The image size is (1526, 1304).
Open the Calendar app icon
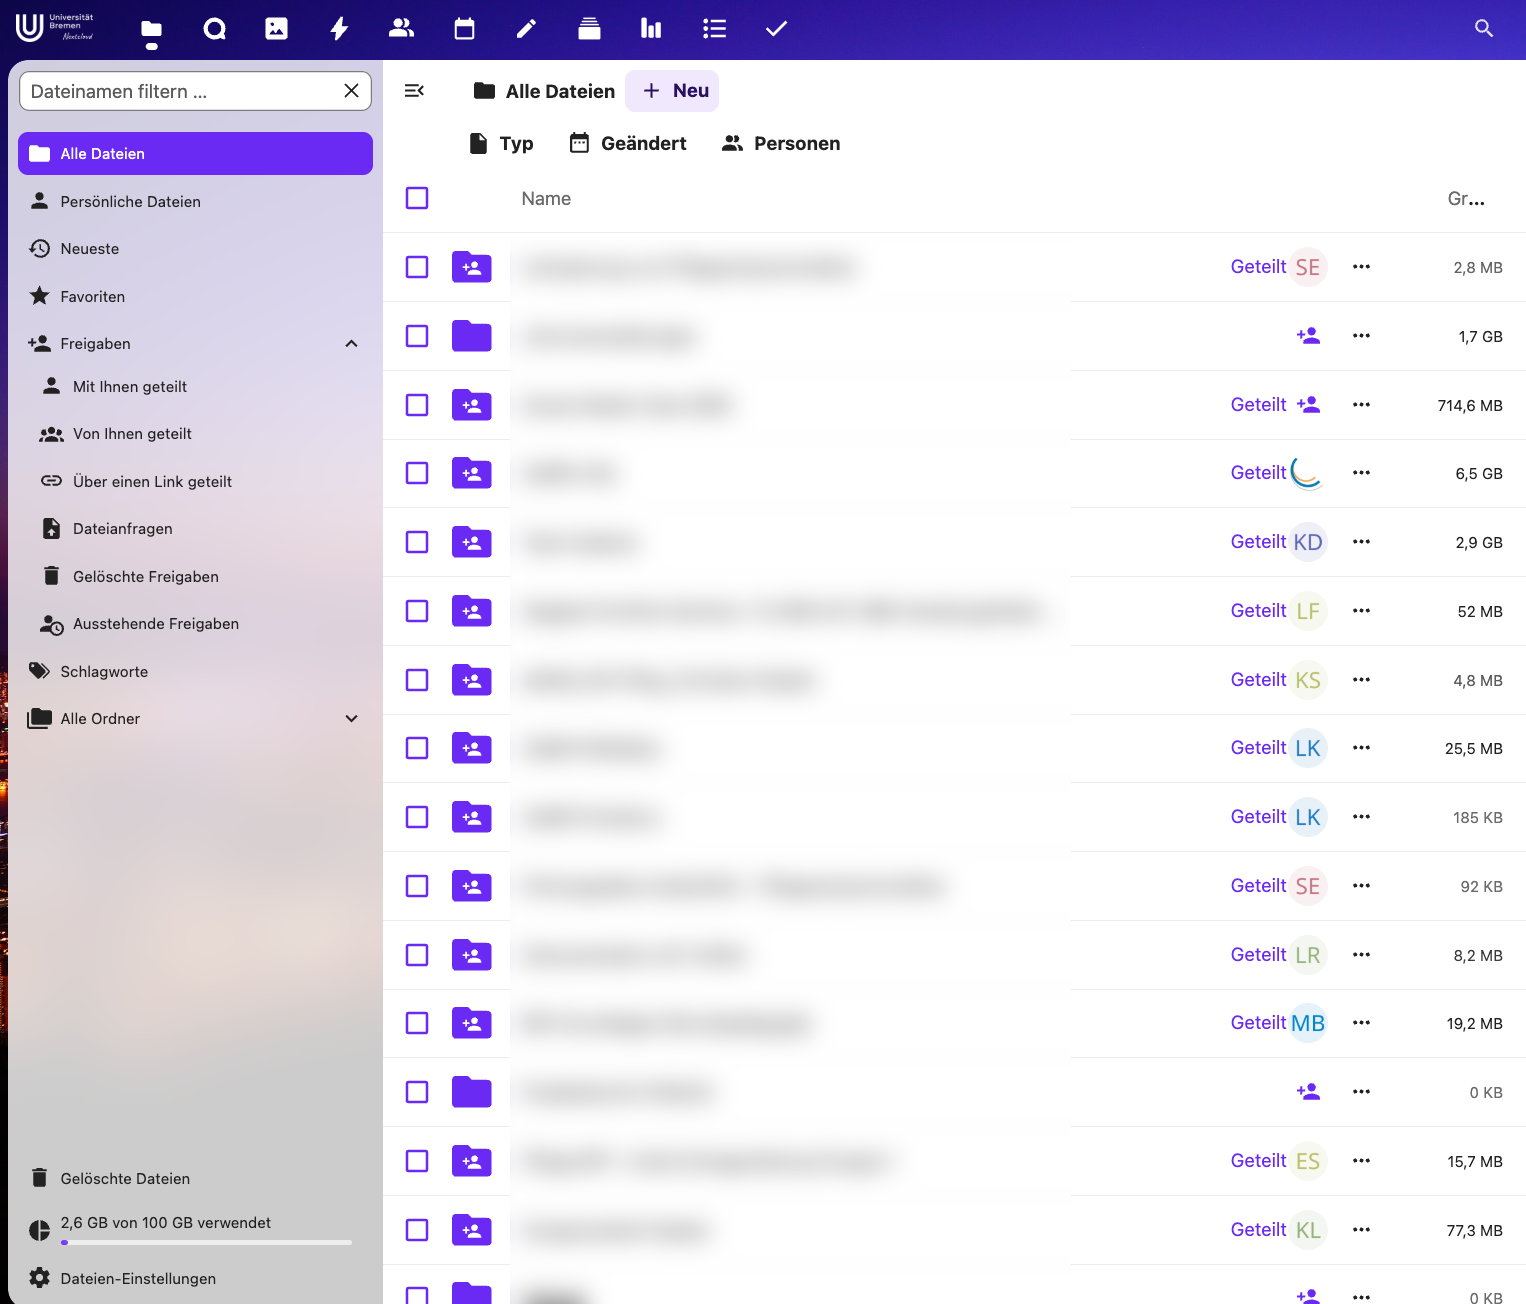pos(464,29)
